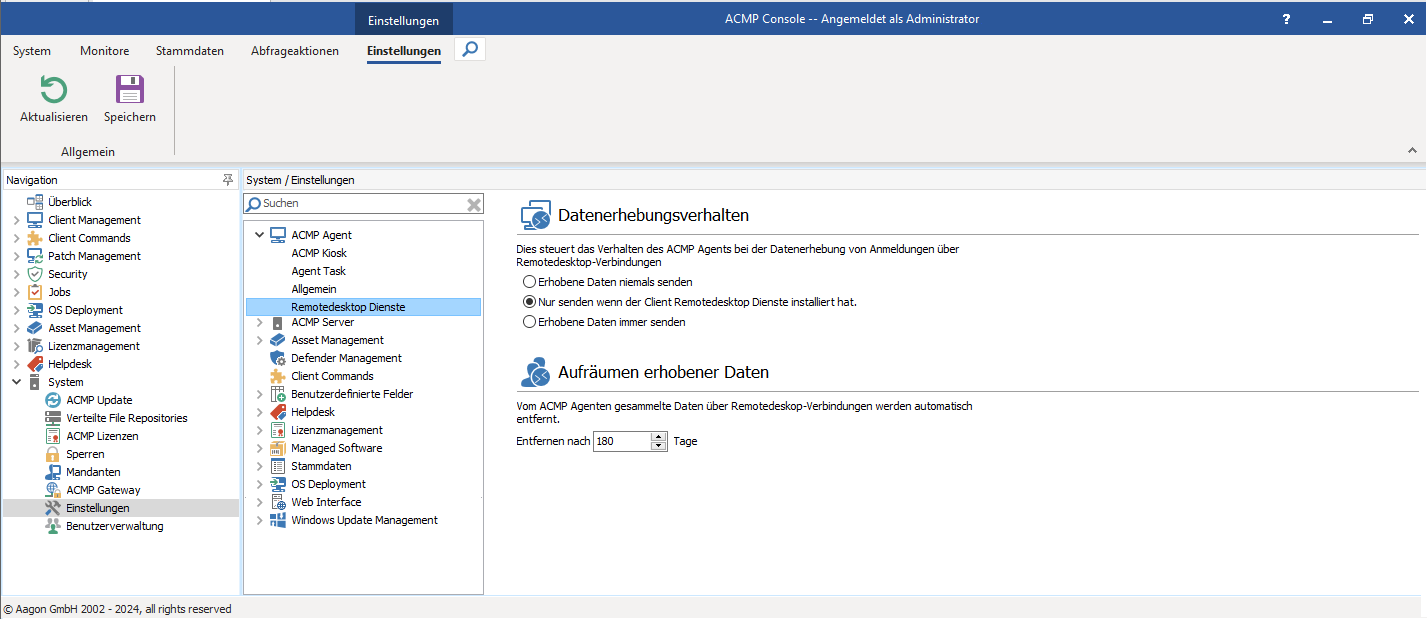
Task: Open Defender Management shield entry
Action: pos(346,358)
